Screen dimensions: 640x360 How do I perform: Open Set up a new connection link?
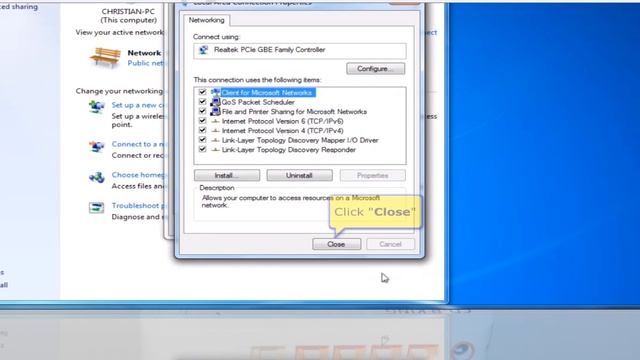click(138, 105)
